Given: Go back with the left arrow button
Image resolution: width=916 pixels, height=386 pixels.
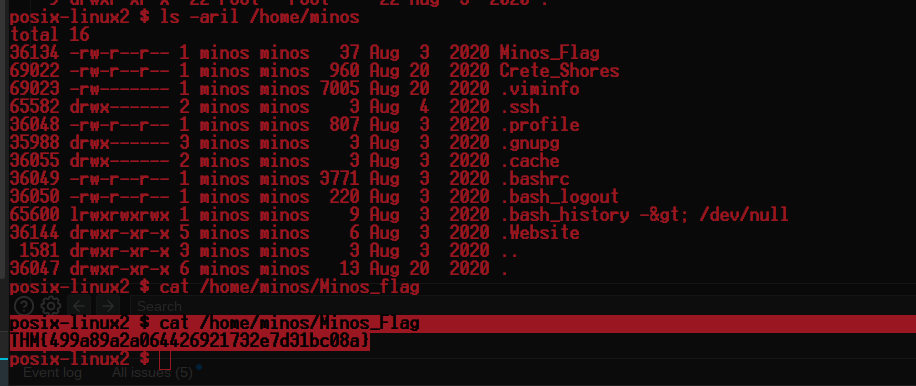Looking at the screenshot, I should click(x=79, y=306).
